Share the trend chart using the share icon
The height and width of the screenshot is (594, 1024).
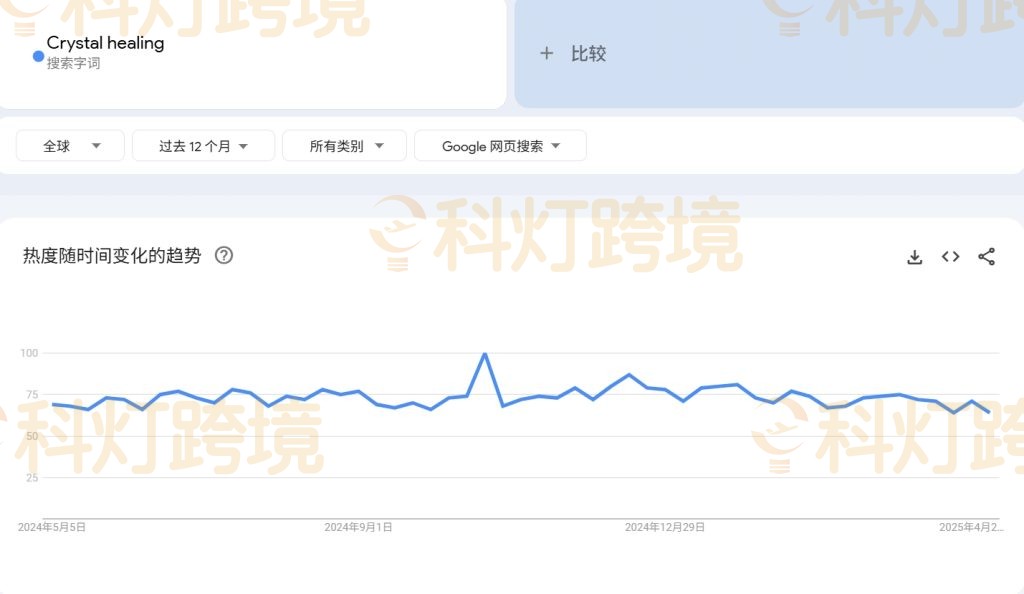coord(986,257)
